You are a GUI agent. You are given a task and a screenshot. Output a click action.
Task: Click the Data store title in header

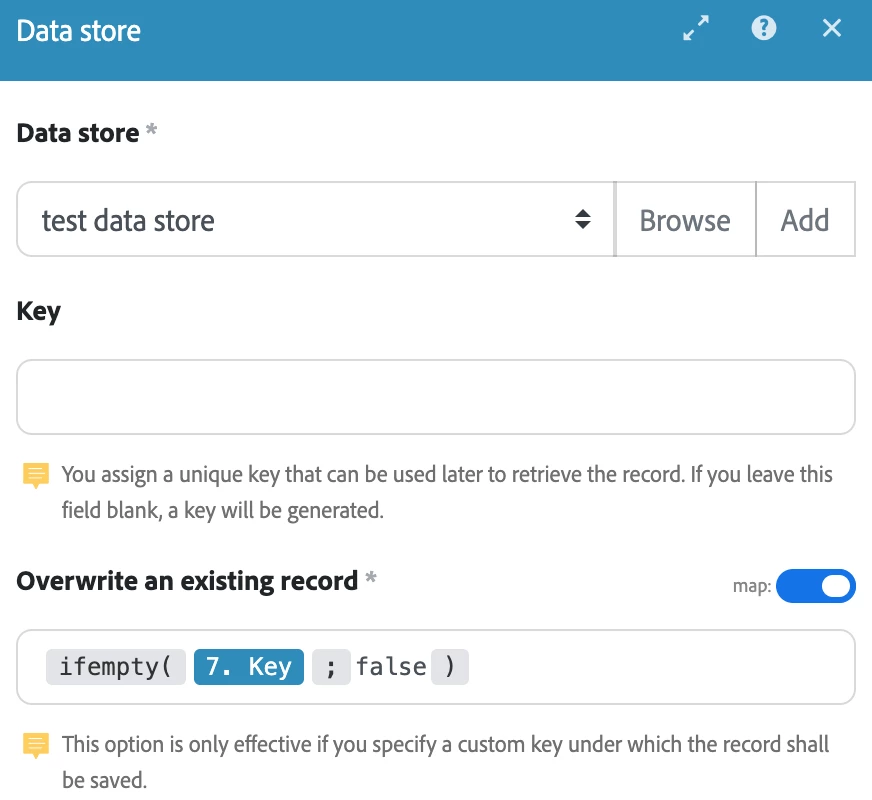point(78,31)
